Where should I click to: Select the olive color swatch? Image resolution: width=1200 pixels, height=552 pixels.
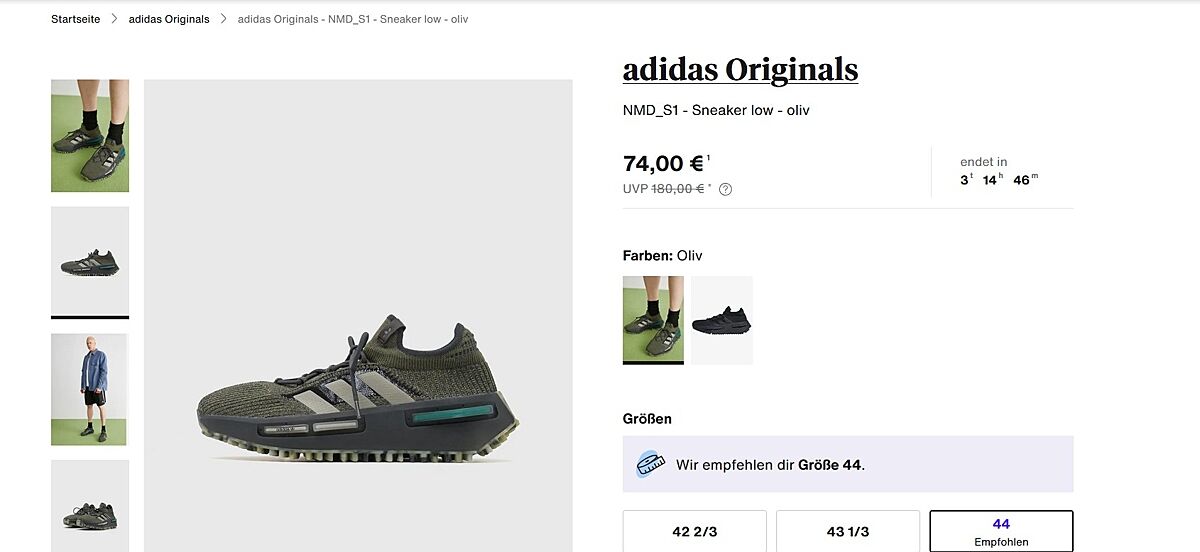click(653, 320)
